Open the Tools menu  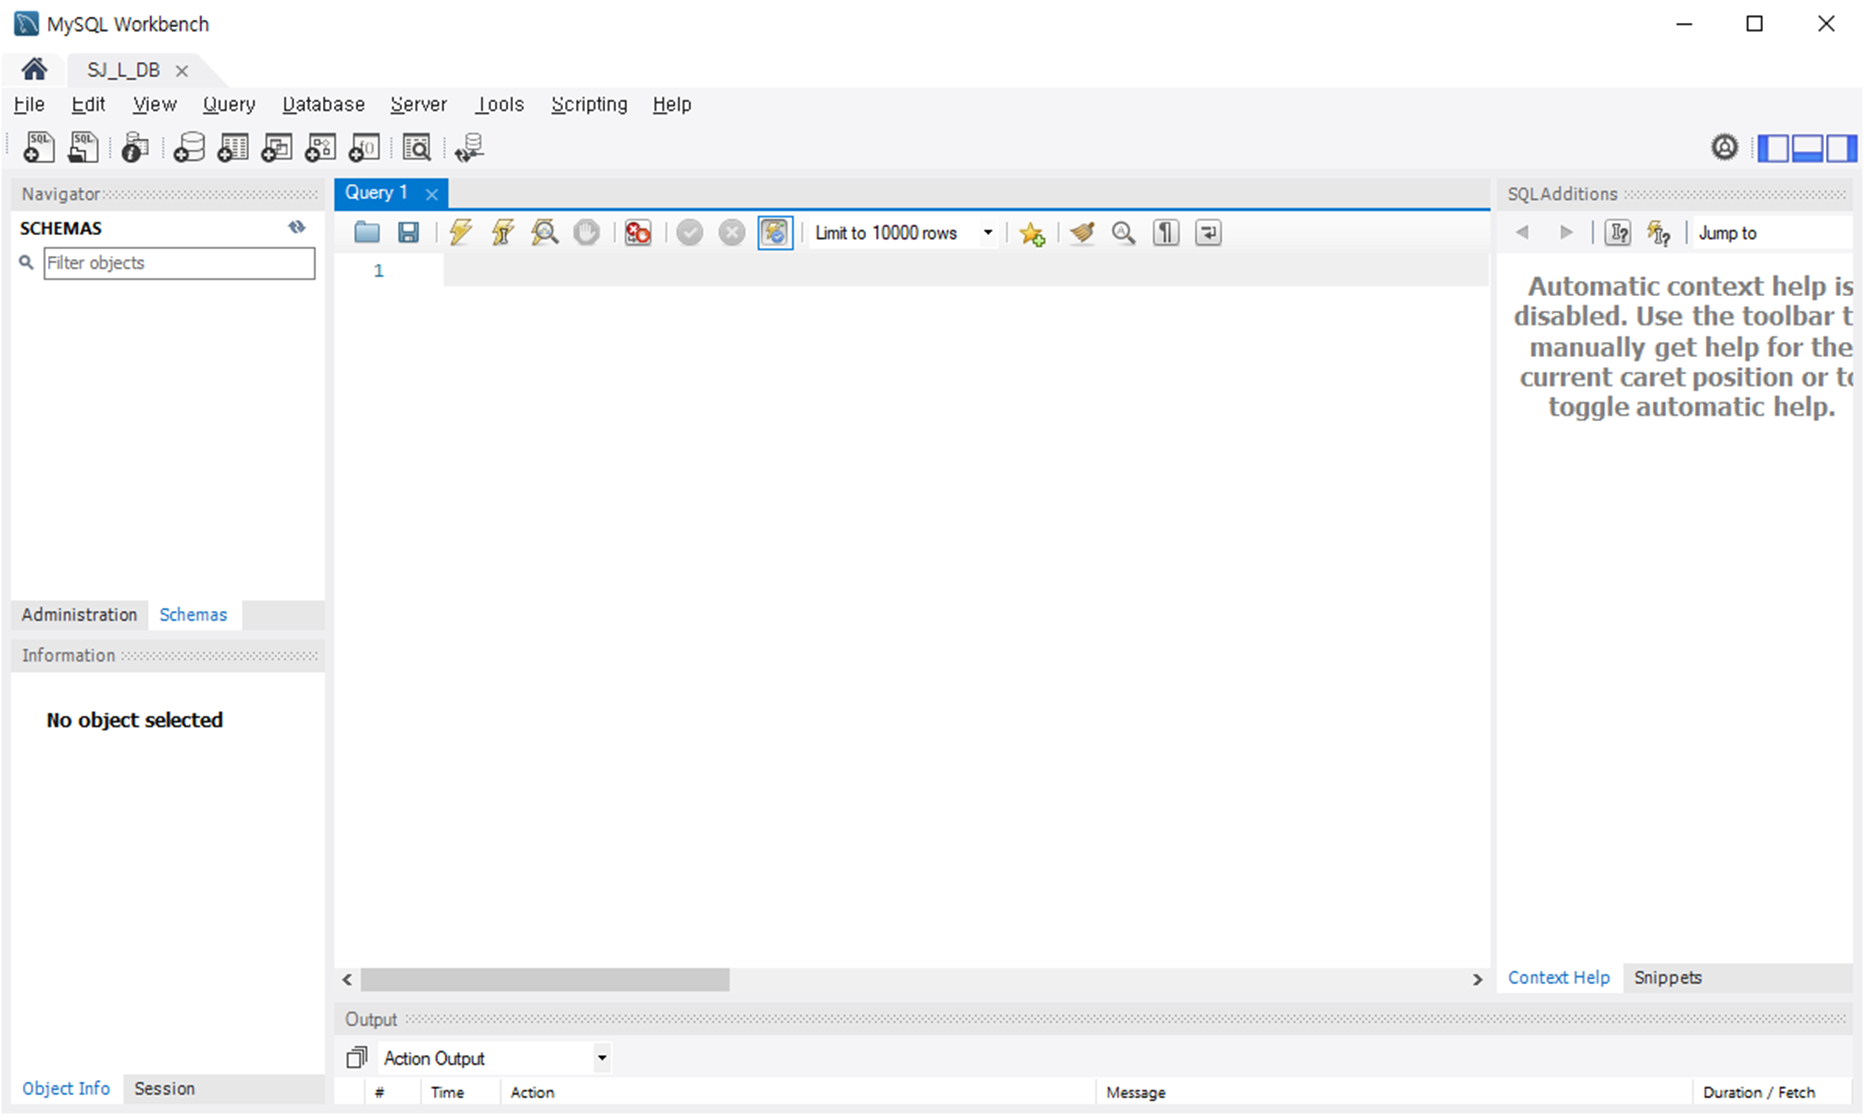[499, 104]
